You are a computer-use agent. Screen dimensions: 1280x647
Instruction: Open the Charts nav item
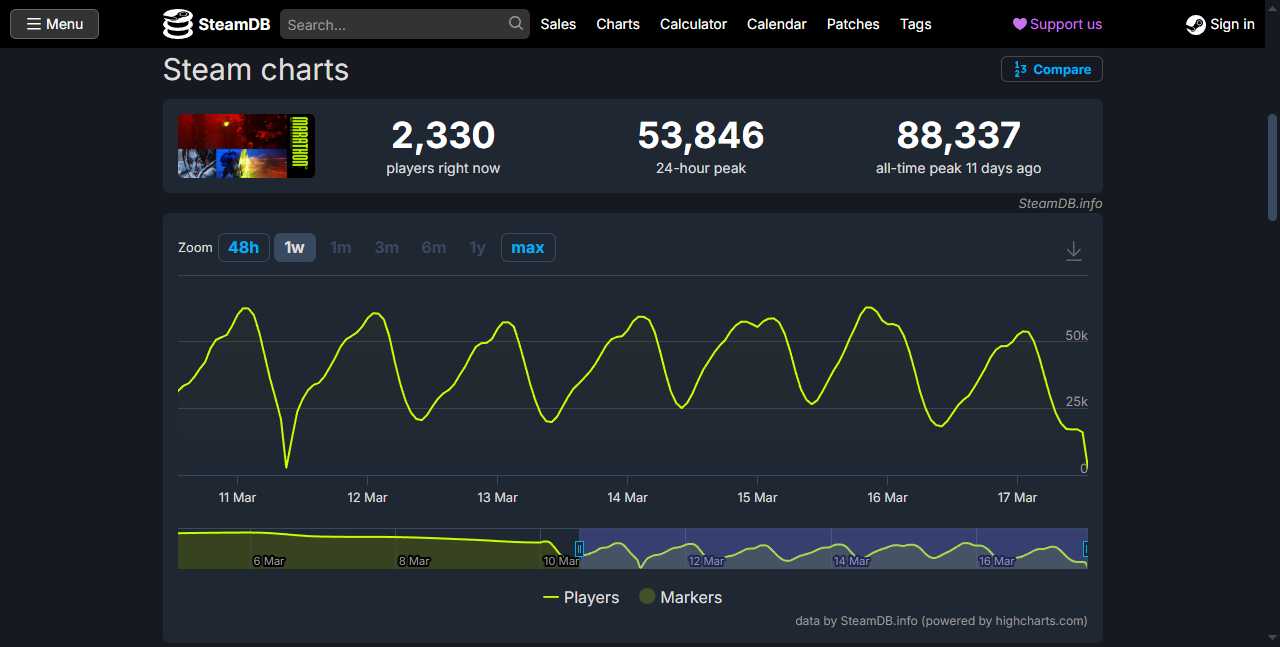[x=618, y=24]
